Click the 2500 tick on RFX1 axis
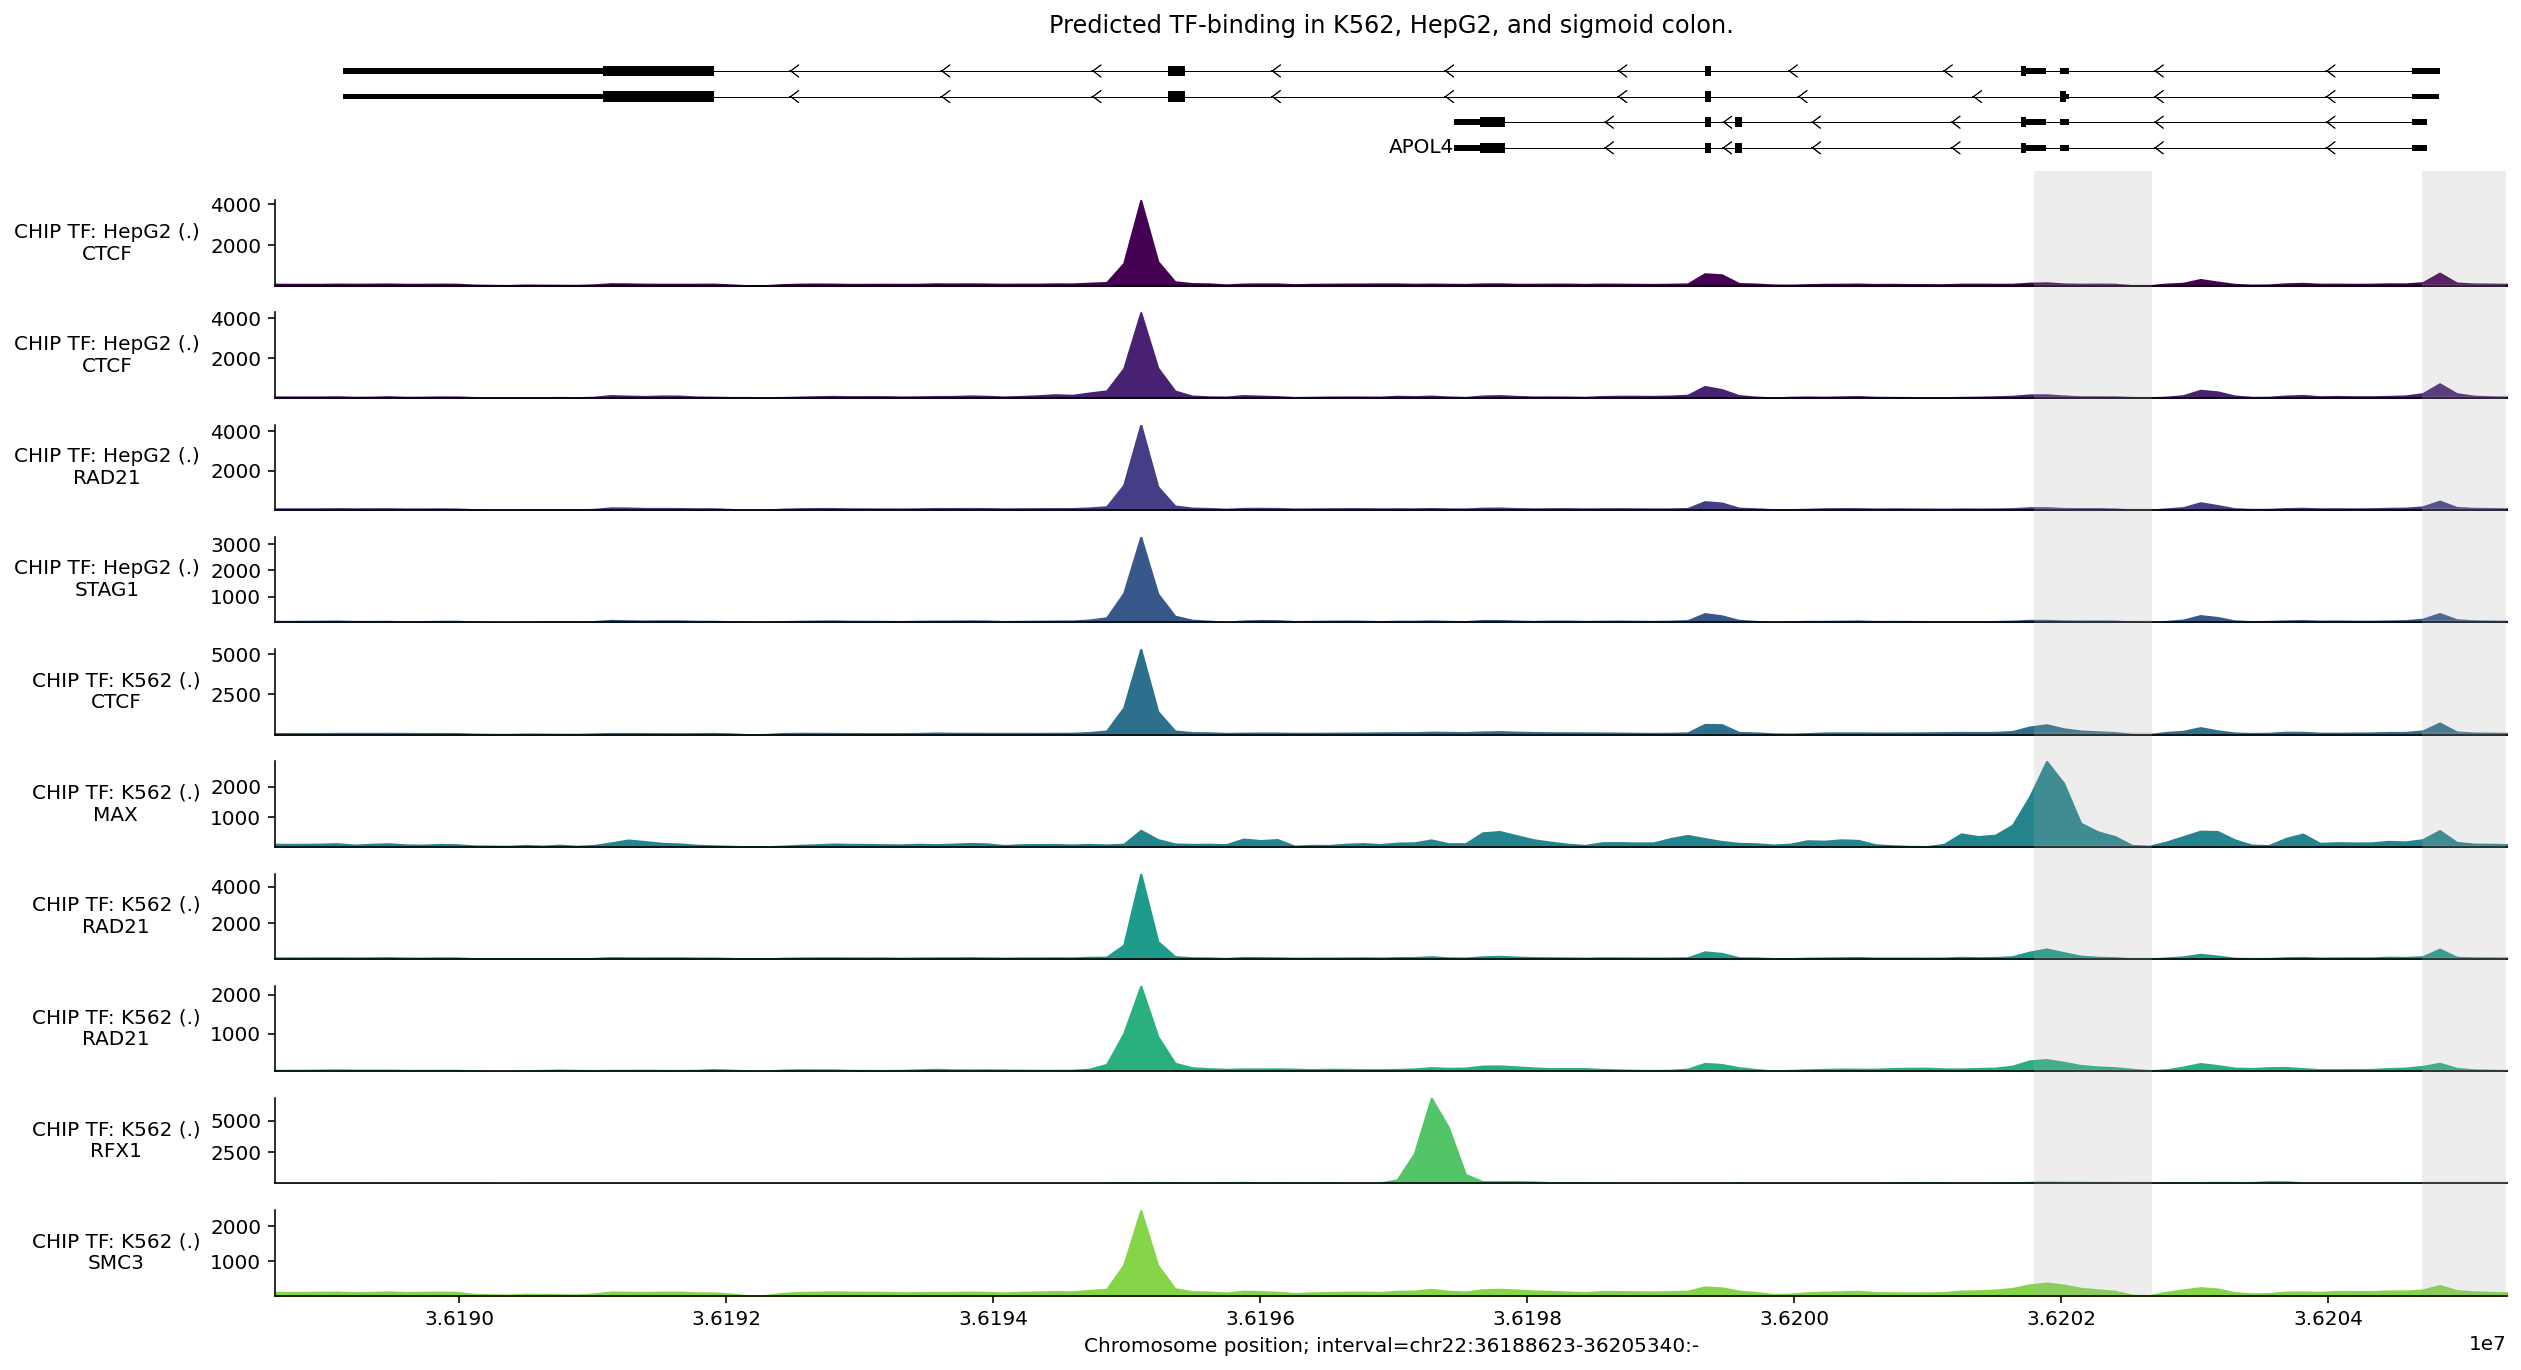 pyautogui.click(x=235, y=1152)
